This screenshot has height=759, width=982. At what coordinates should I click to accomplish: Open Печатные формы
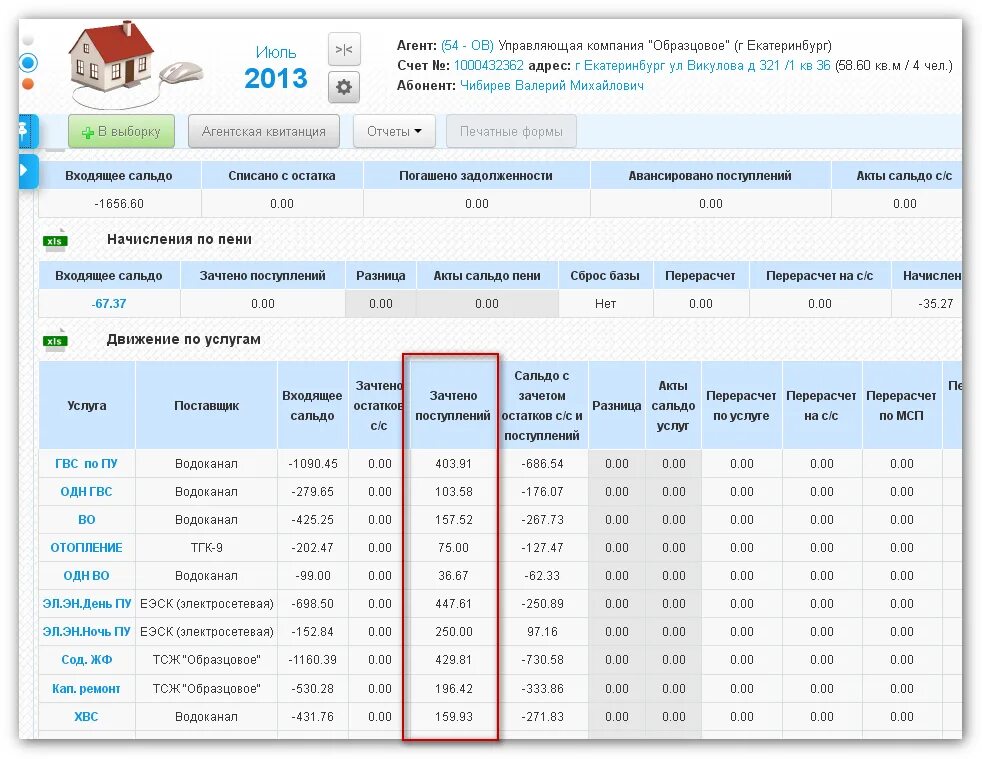click(x=511, y=131)
